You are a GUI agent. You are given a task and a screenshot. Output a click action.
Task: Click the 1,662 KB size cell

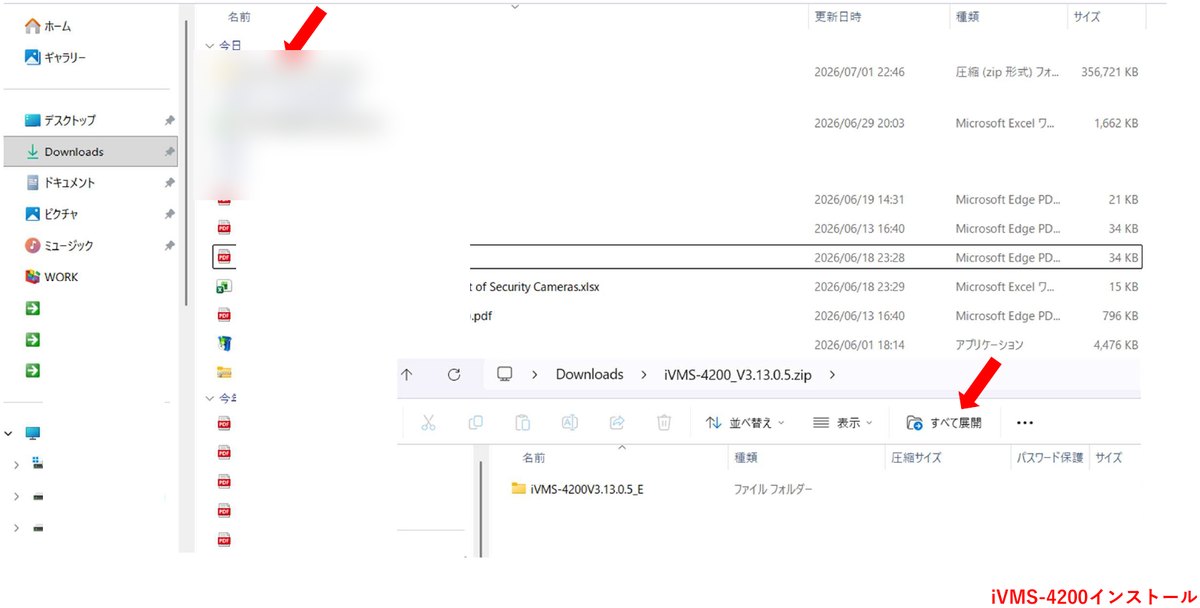[x=1115, y=123]
